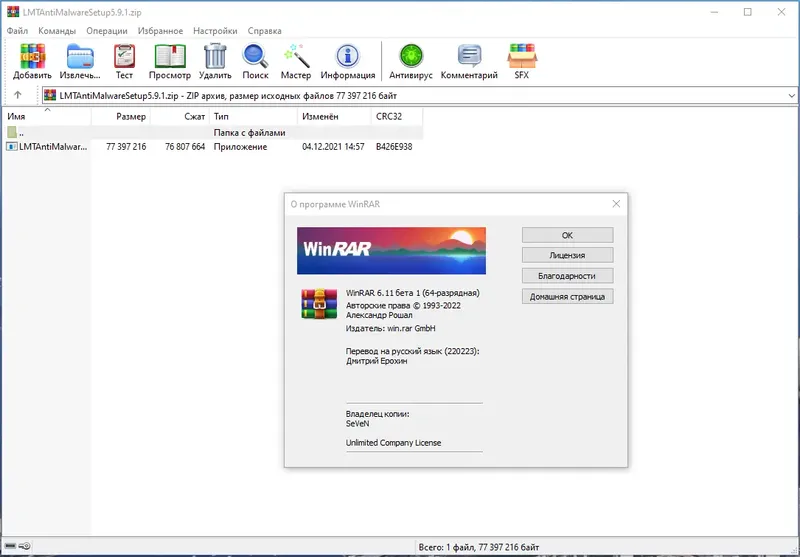The width and height of the screenshot is (800, 557).
Task: Go up one level using arrow
Action: (18, 95)
